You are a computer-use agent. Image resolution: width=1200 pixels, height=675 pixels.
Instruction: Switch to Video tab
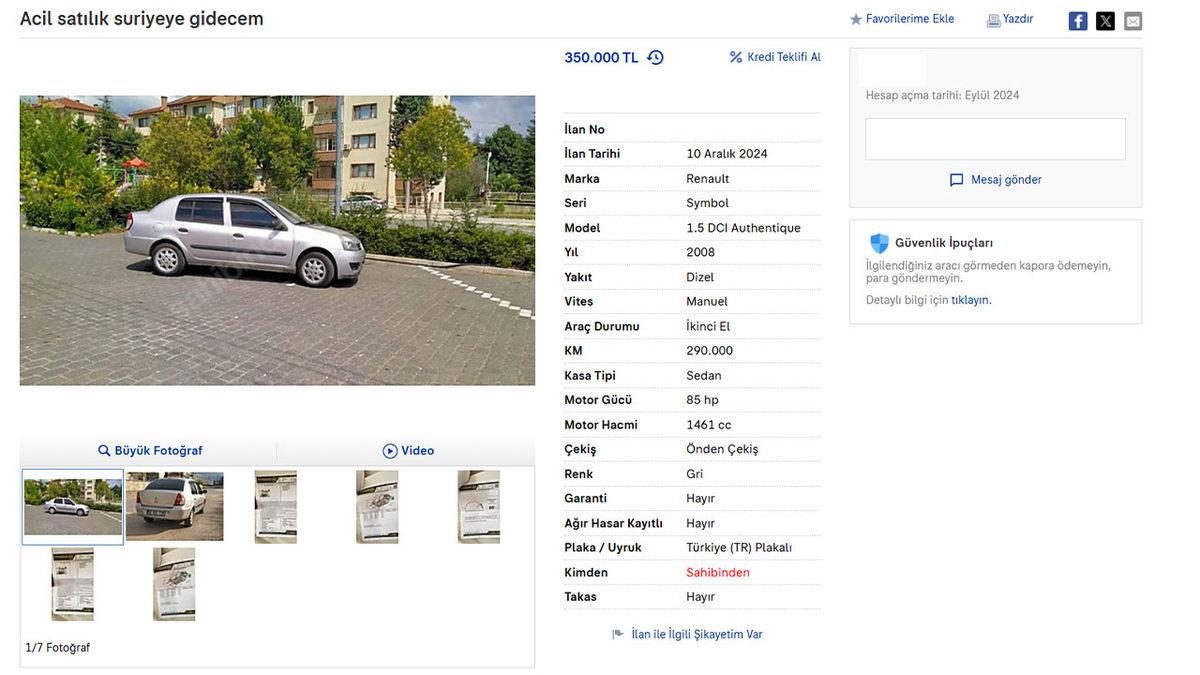point(408,451)
